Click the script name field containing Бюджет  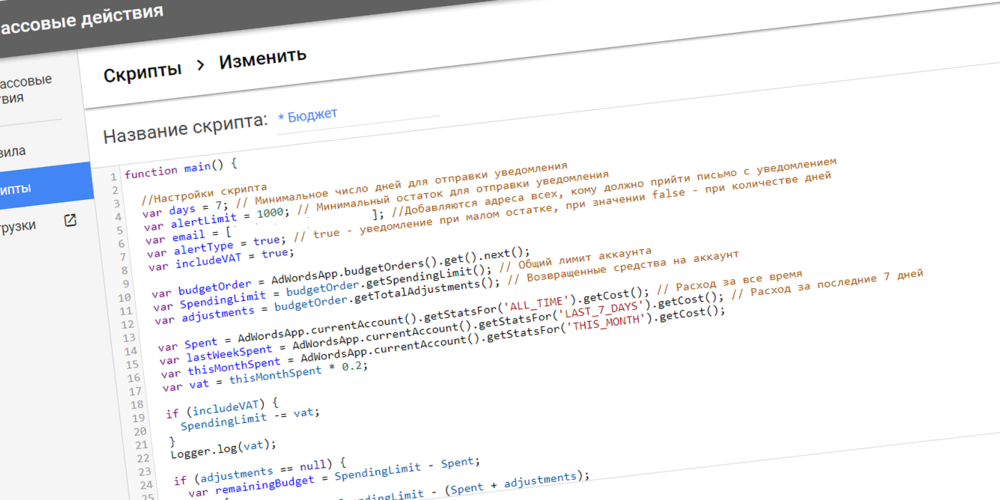point(355,114)
